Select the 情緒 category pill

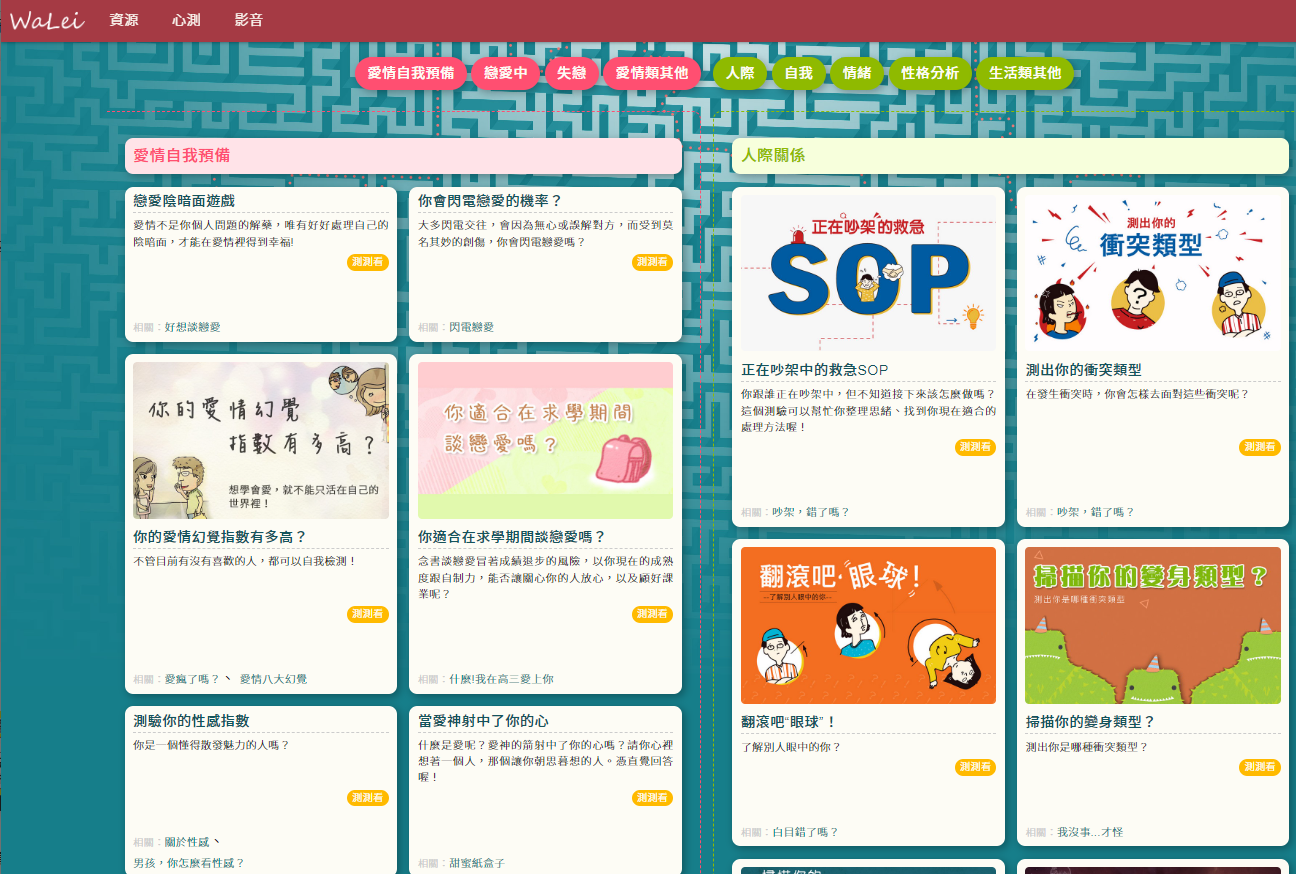(x=857, y=73)
